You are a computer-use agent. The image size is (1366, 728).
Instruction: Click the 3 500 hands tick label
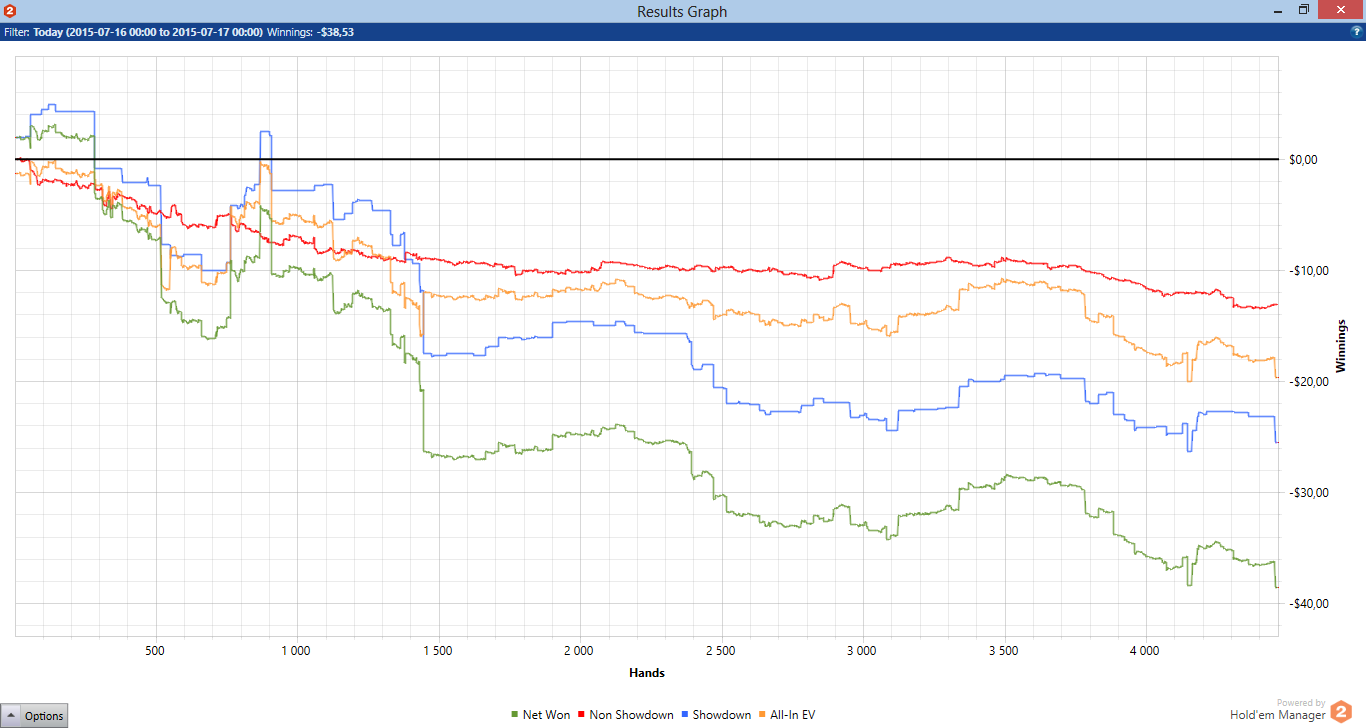[x=1003, y=650]
